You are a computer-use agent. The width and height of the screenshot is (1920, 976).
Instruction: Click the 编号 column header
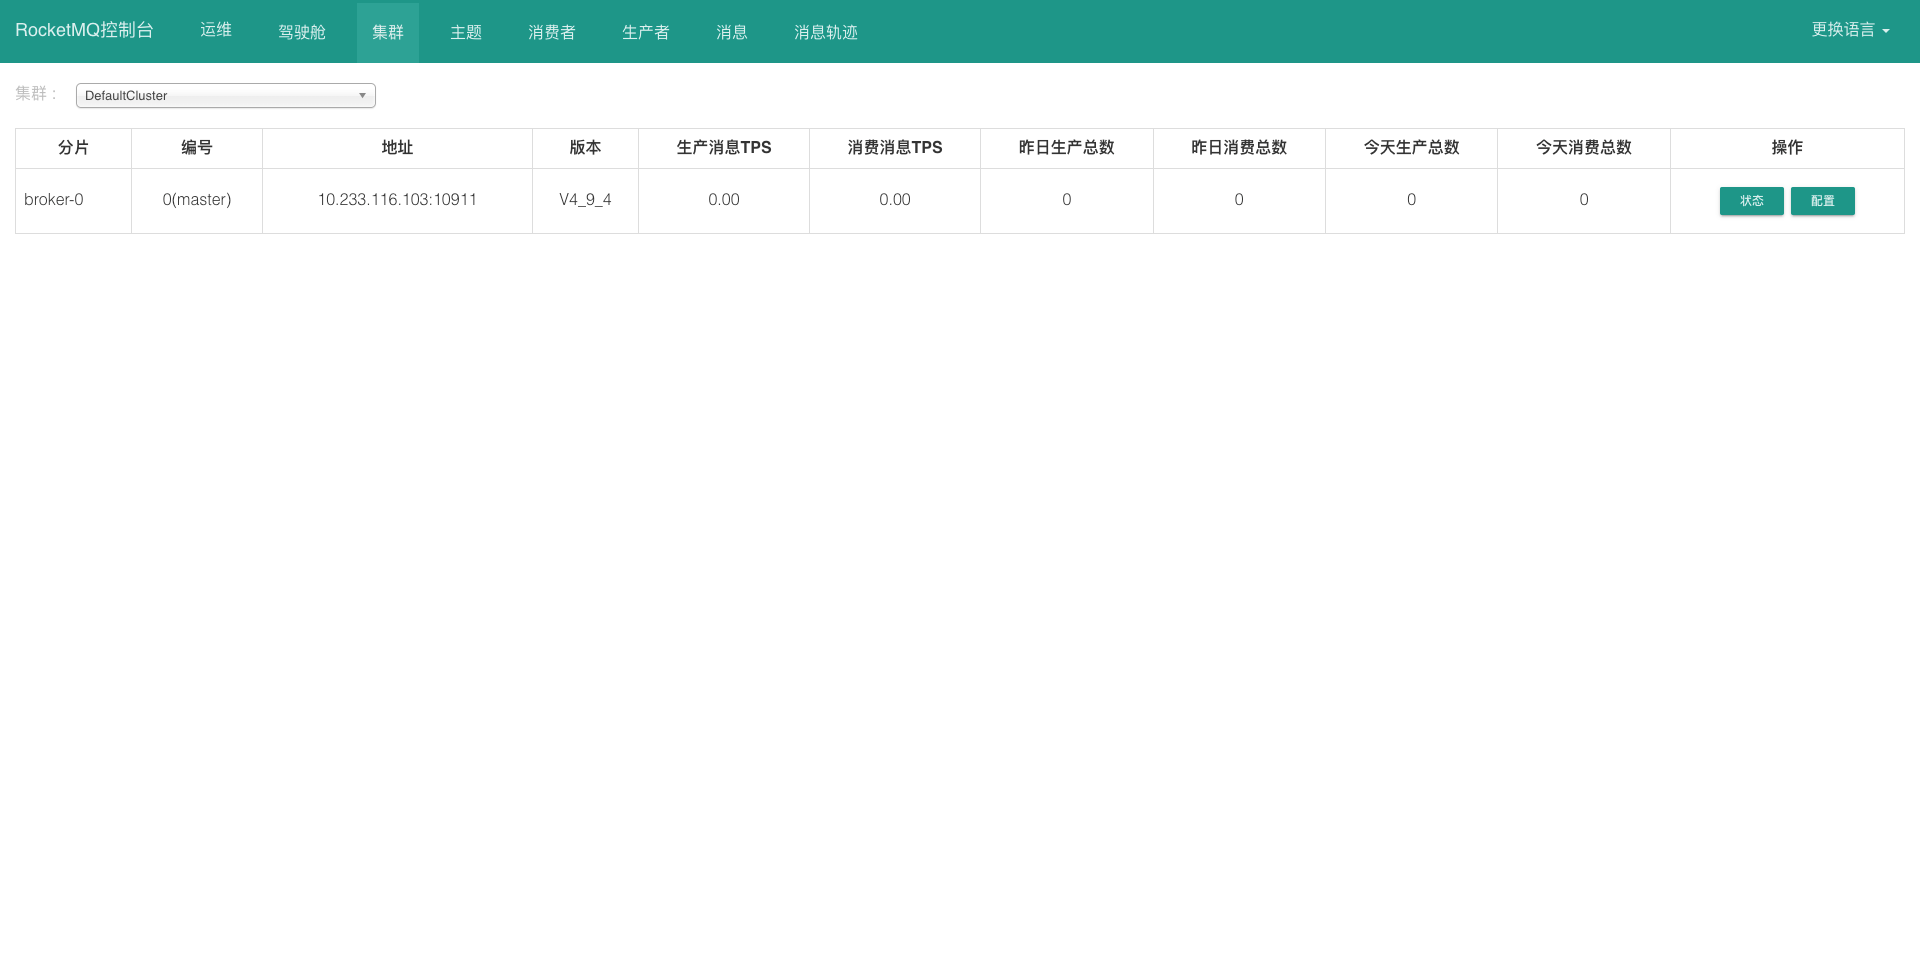(197, 148)
